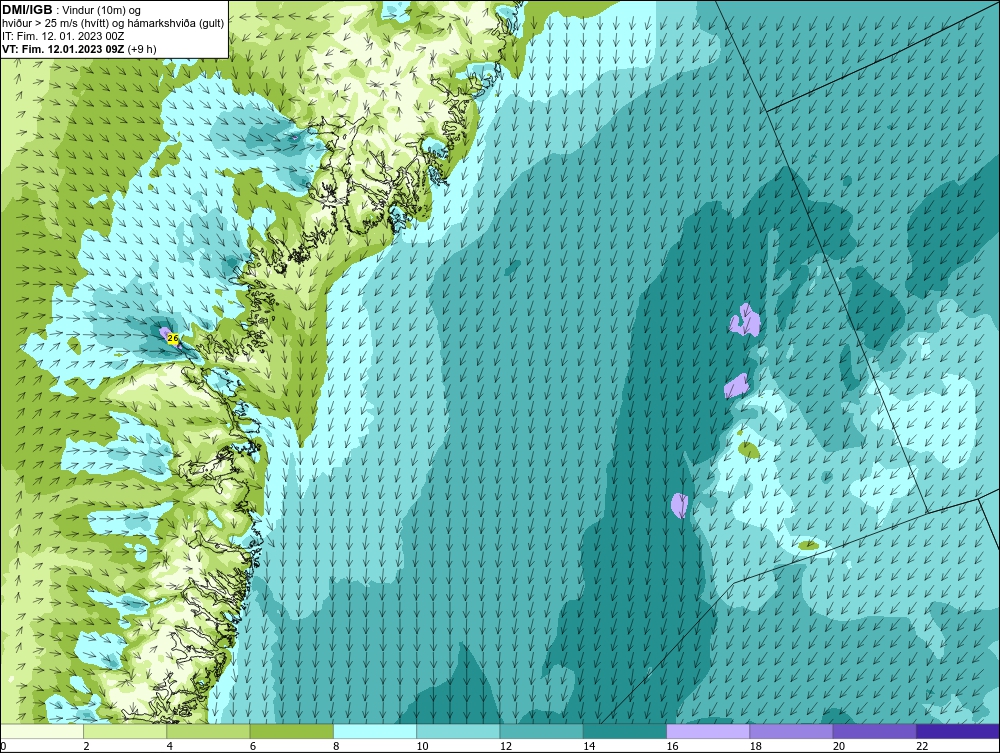Click the text 'hviður > 25 m/s (hvítt)'
Screen dimensions: 1000x753
pos(54,23)
